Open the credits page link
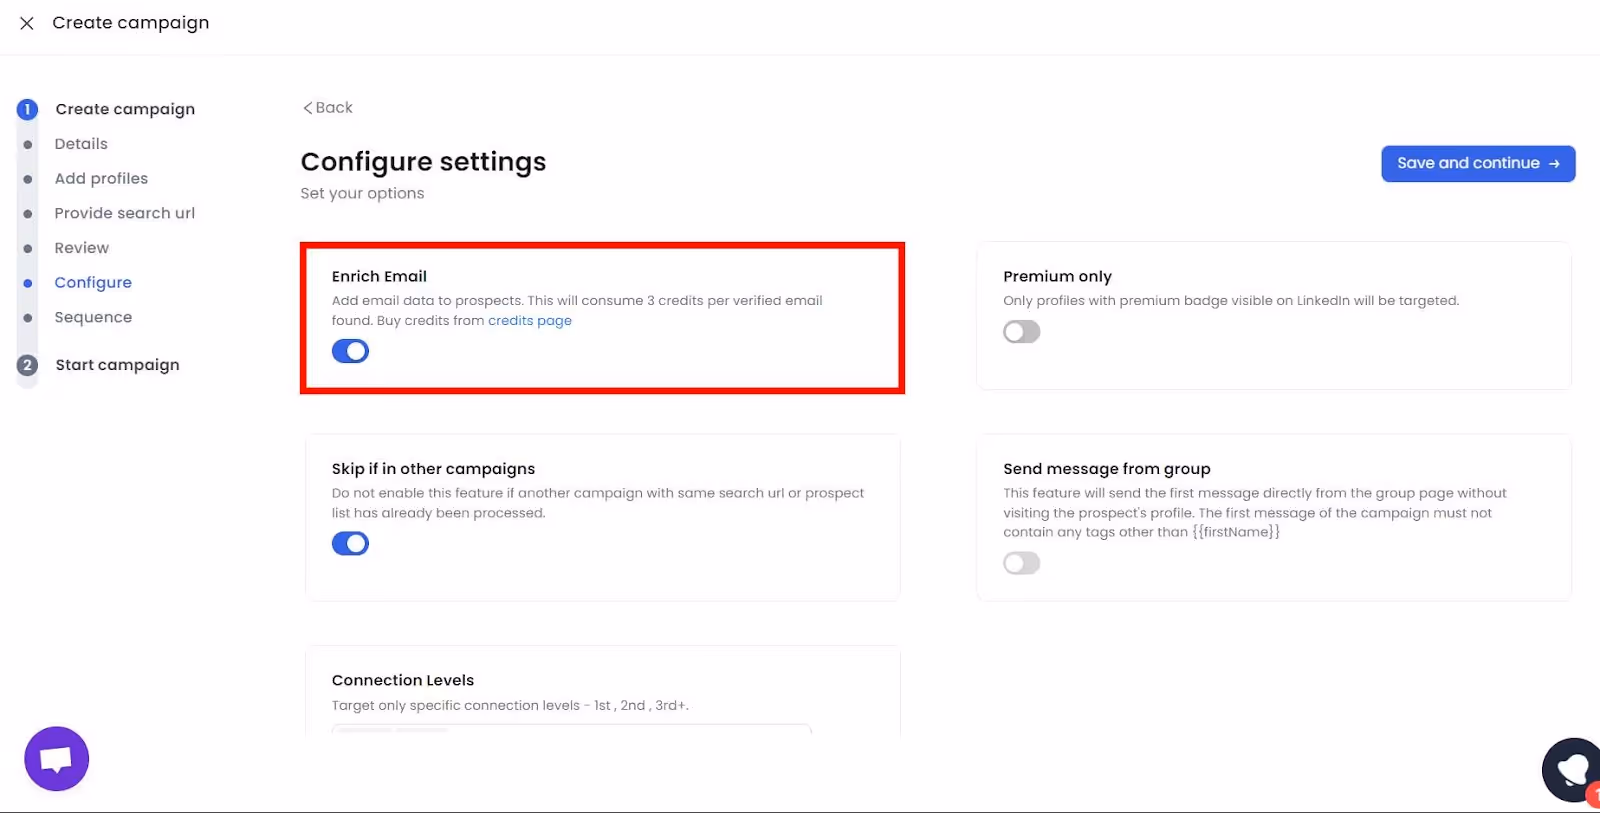Viewport: 1600px width, 813px height. (529, 320)
